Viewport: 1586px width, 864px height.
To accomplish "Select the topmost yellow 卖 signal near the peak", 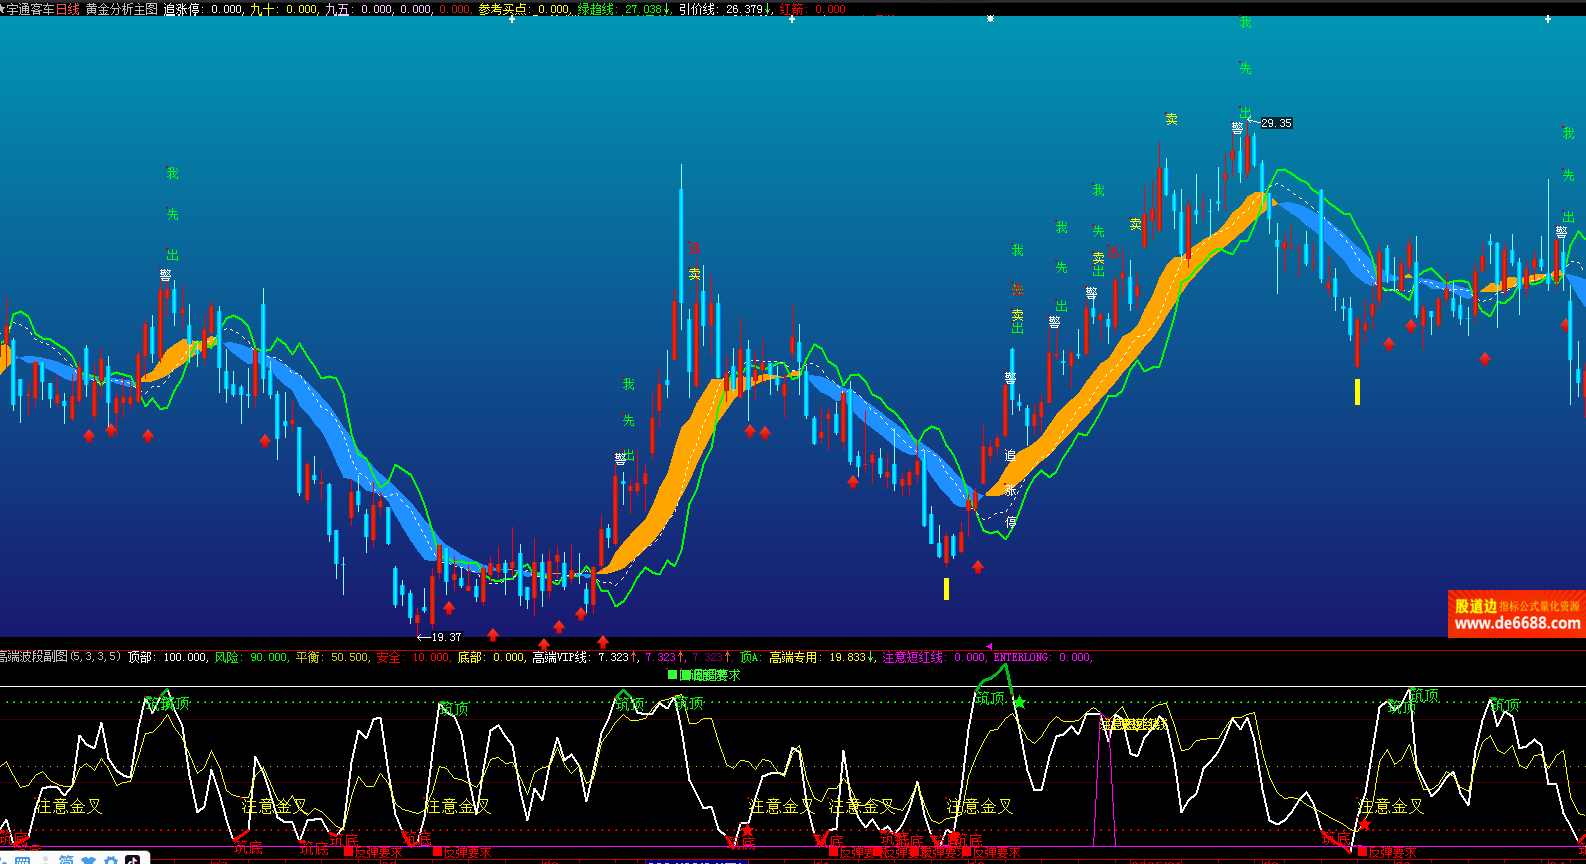I will [x=1171, y=119].
